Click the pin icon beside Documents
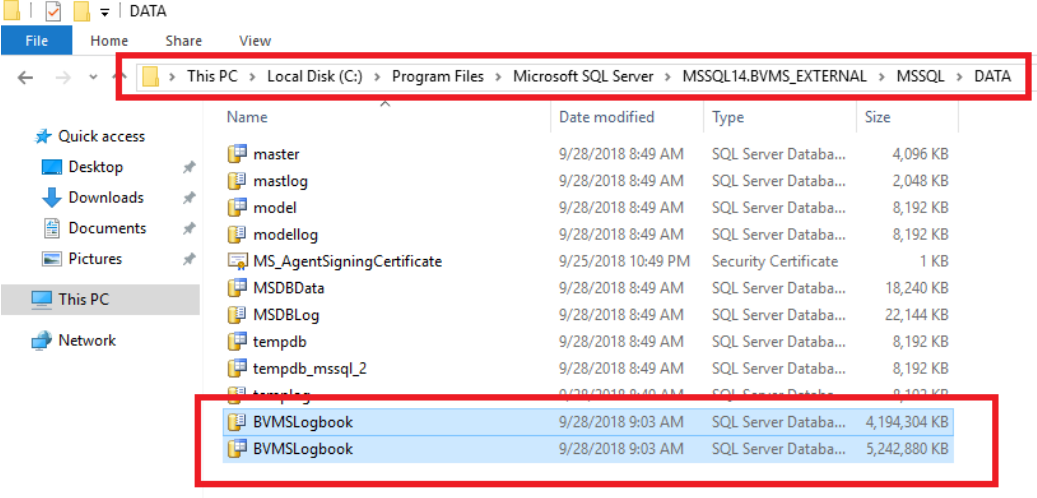 tap(188, 229)
